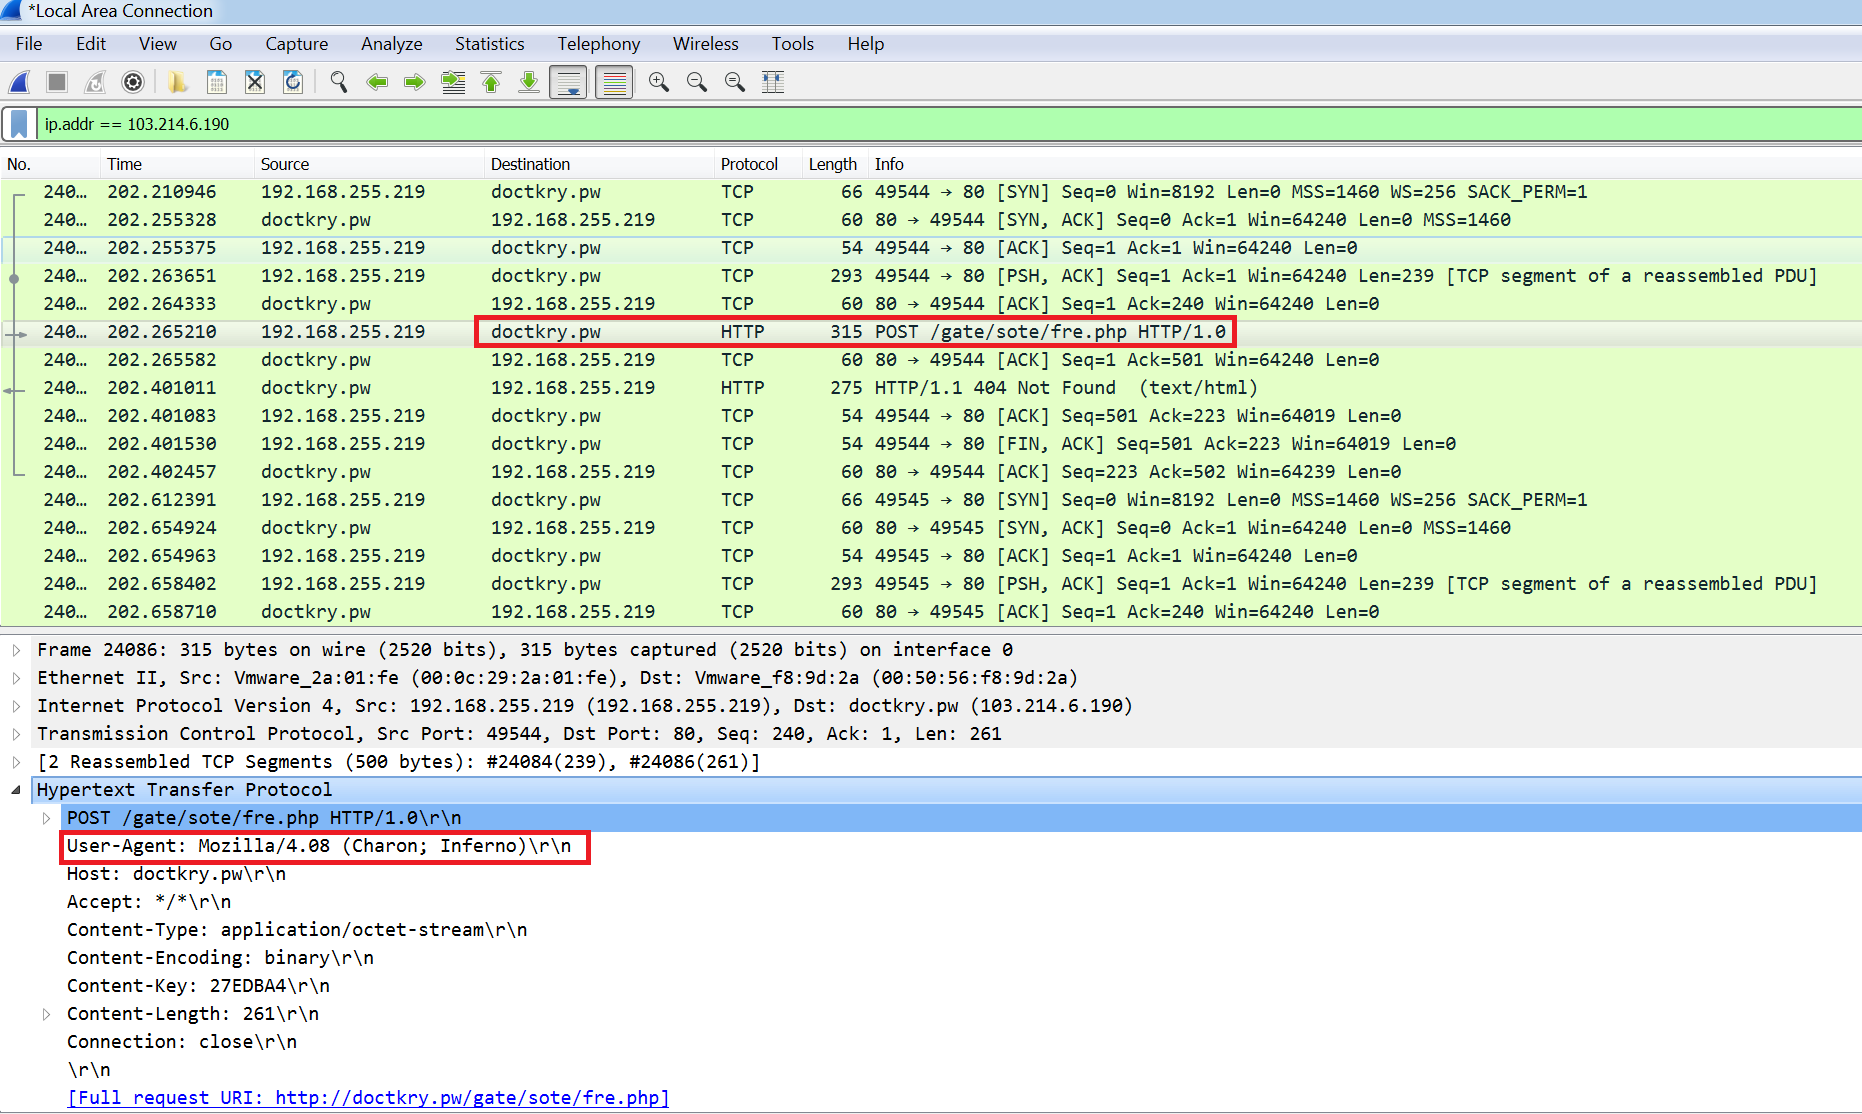Image resolution: width=1862 pixels, height=1114 pixels.
Task: Select the SYN packet at time 202.612391
Action: tap(931, 500)
